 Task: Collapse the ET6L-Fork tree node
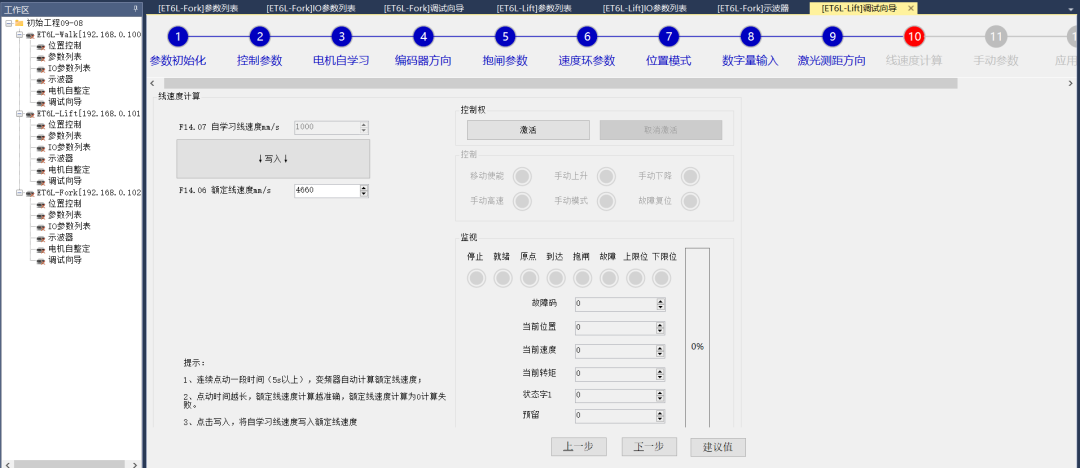tap(19, 193)
